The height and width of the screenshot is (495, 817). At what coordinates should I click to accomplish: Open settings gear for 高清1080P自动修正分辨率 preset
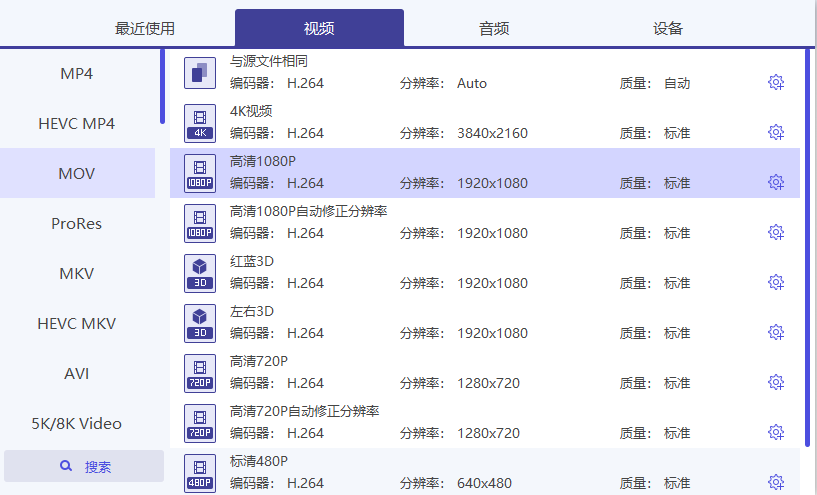[776, 232]
